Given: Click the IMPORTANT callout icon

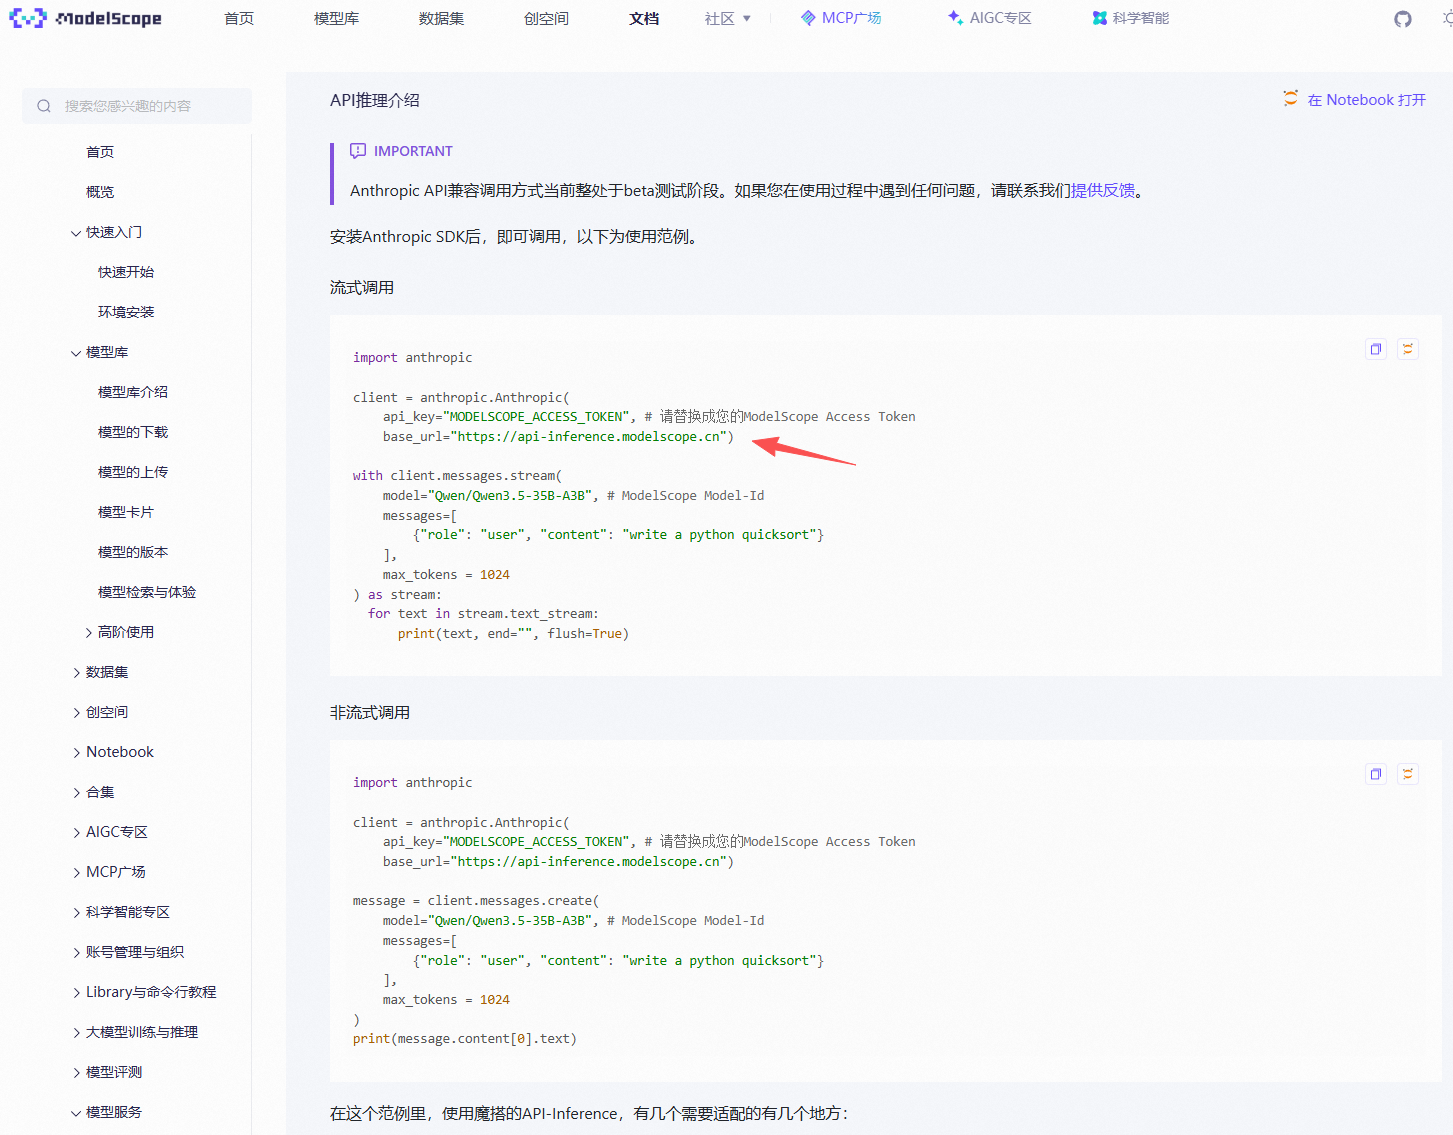Looking at the screenshot, I should [x=358, y=151].
